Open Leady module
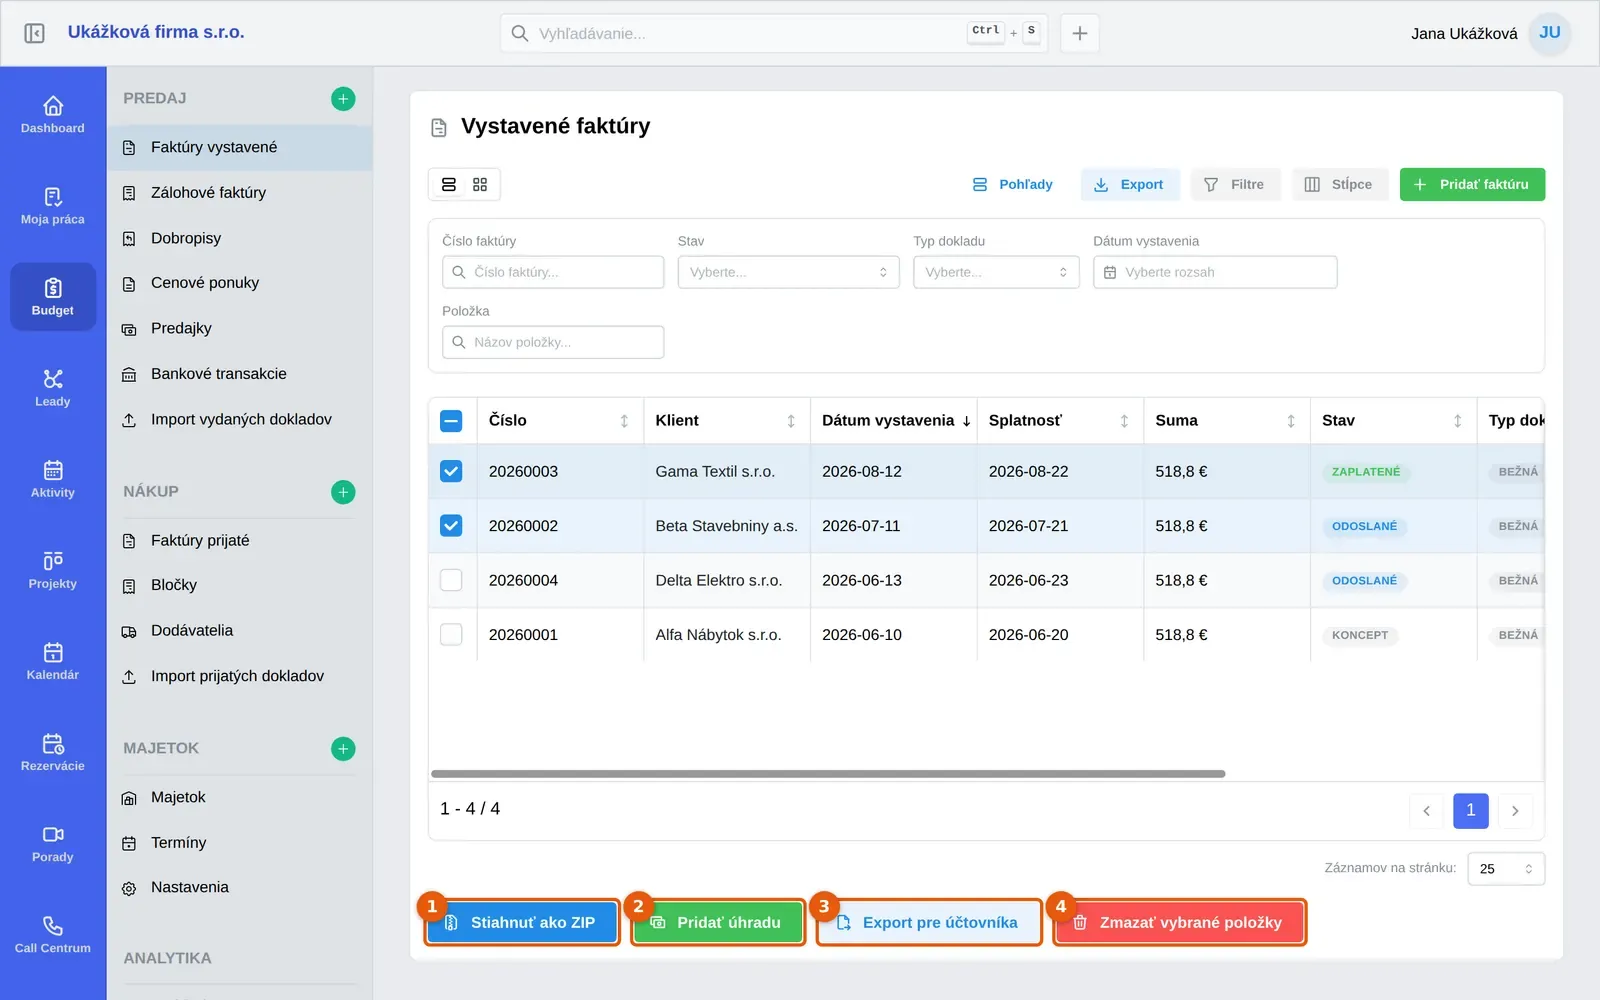The image size is (1600, 1000). (x=53, y=388)
